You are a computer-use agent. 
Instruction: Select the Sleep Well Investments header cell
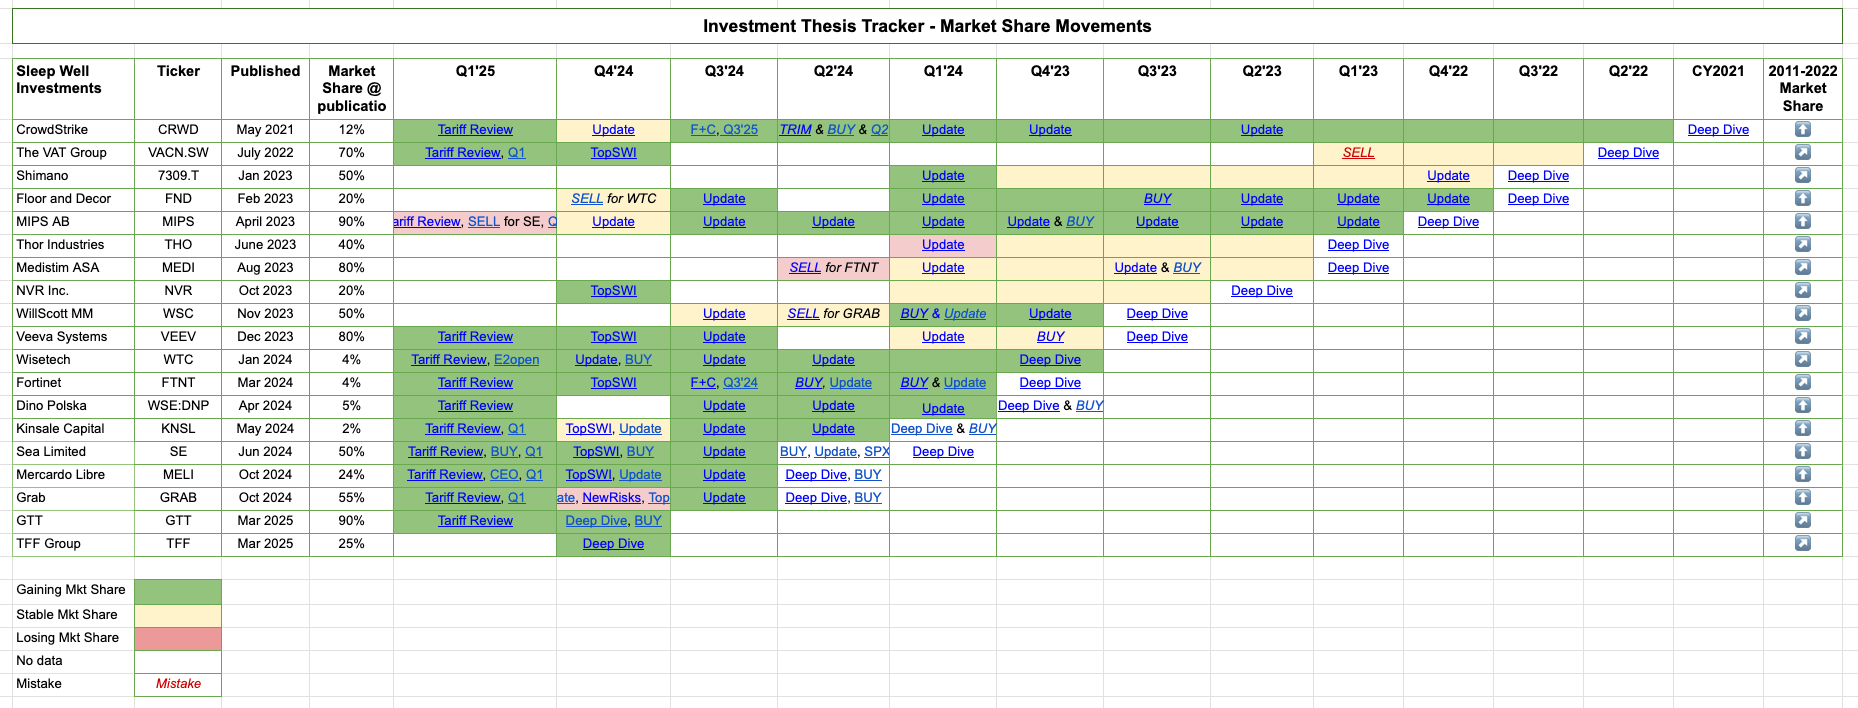[x=73, y=88]
